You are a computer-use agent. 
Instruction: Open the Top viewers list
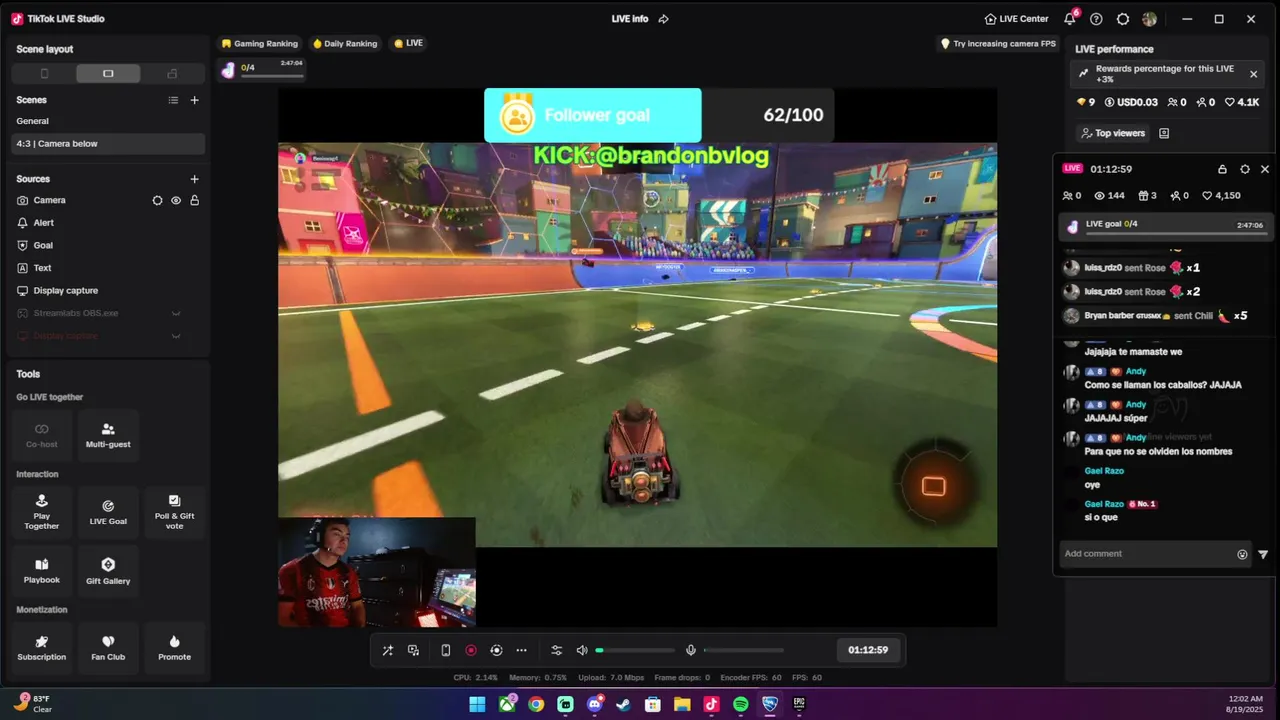pyautogui.click(x=1113, y=133)
